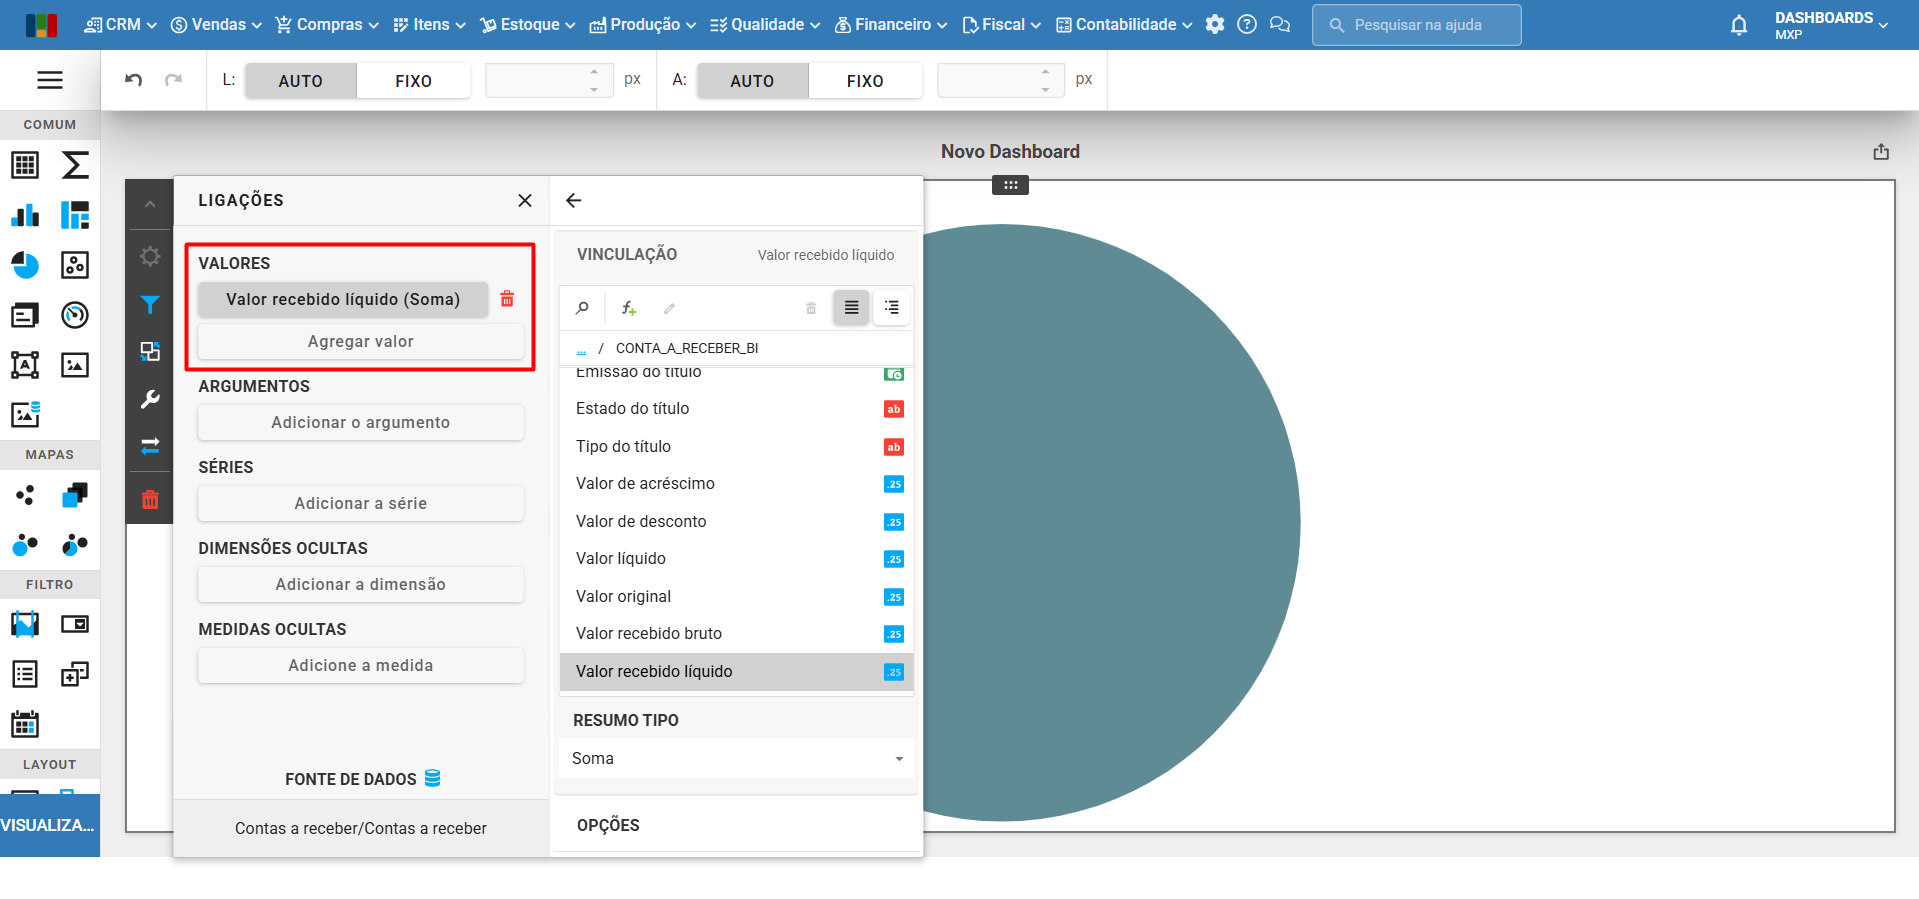This screenshot has height=899, width=1919.
Task: Set width (L) mode to FIXO
Action: (413, 81)
